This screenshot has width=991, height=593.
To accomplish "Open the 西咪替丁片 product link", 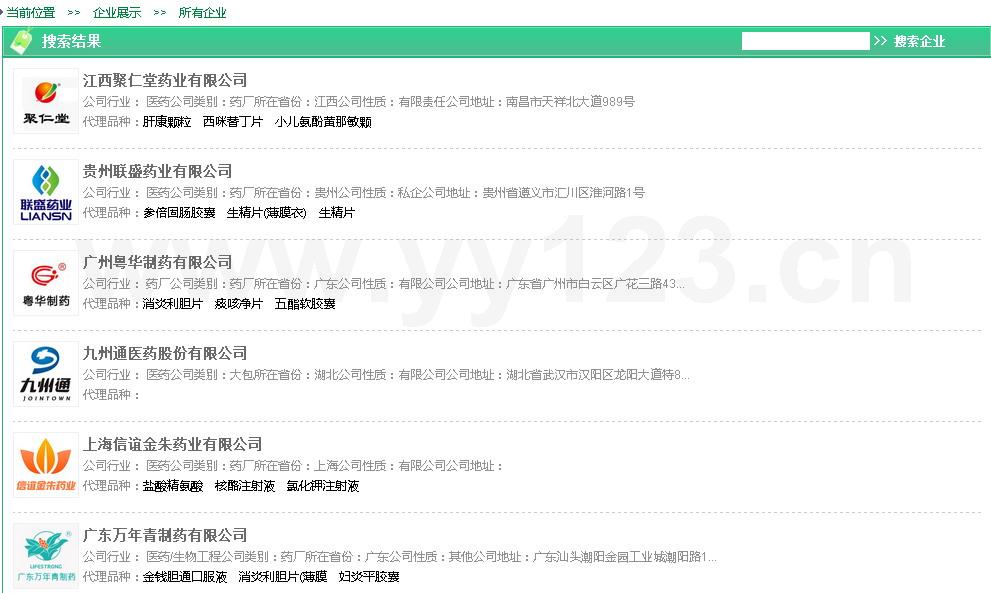I will 233,122.
